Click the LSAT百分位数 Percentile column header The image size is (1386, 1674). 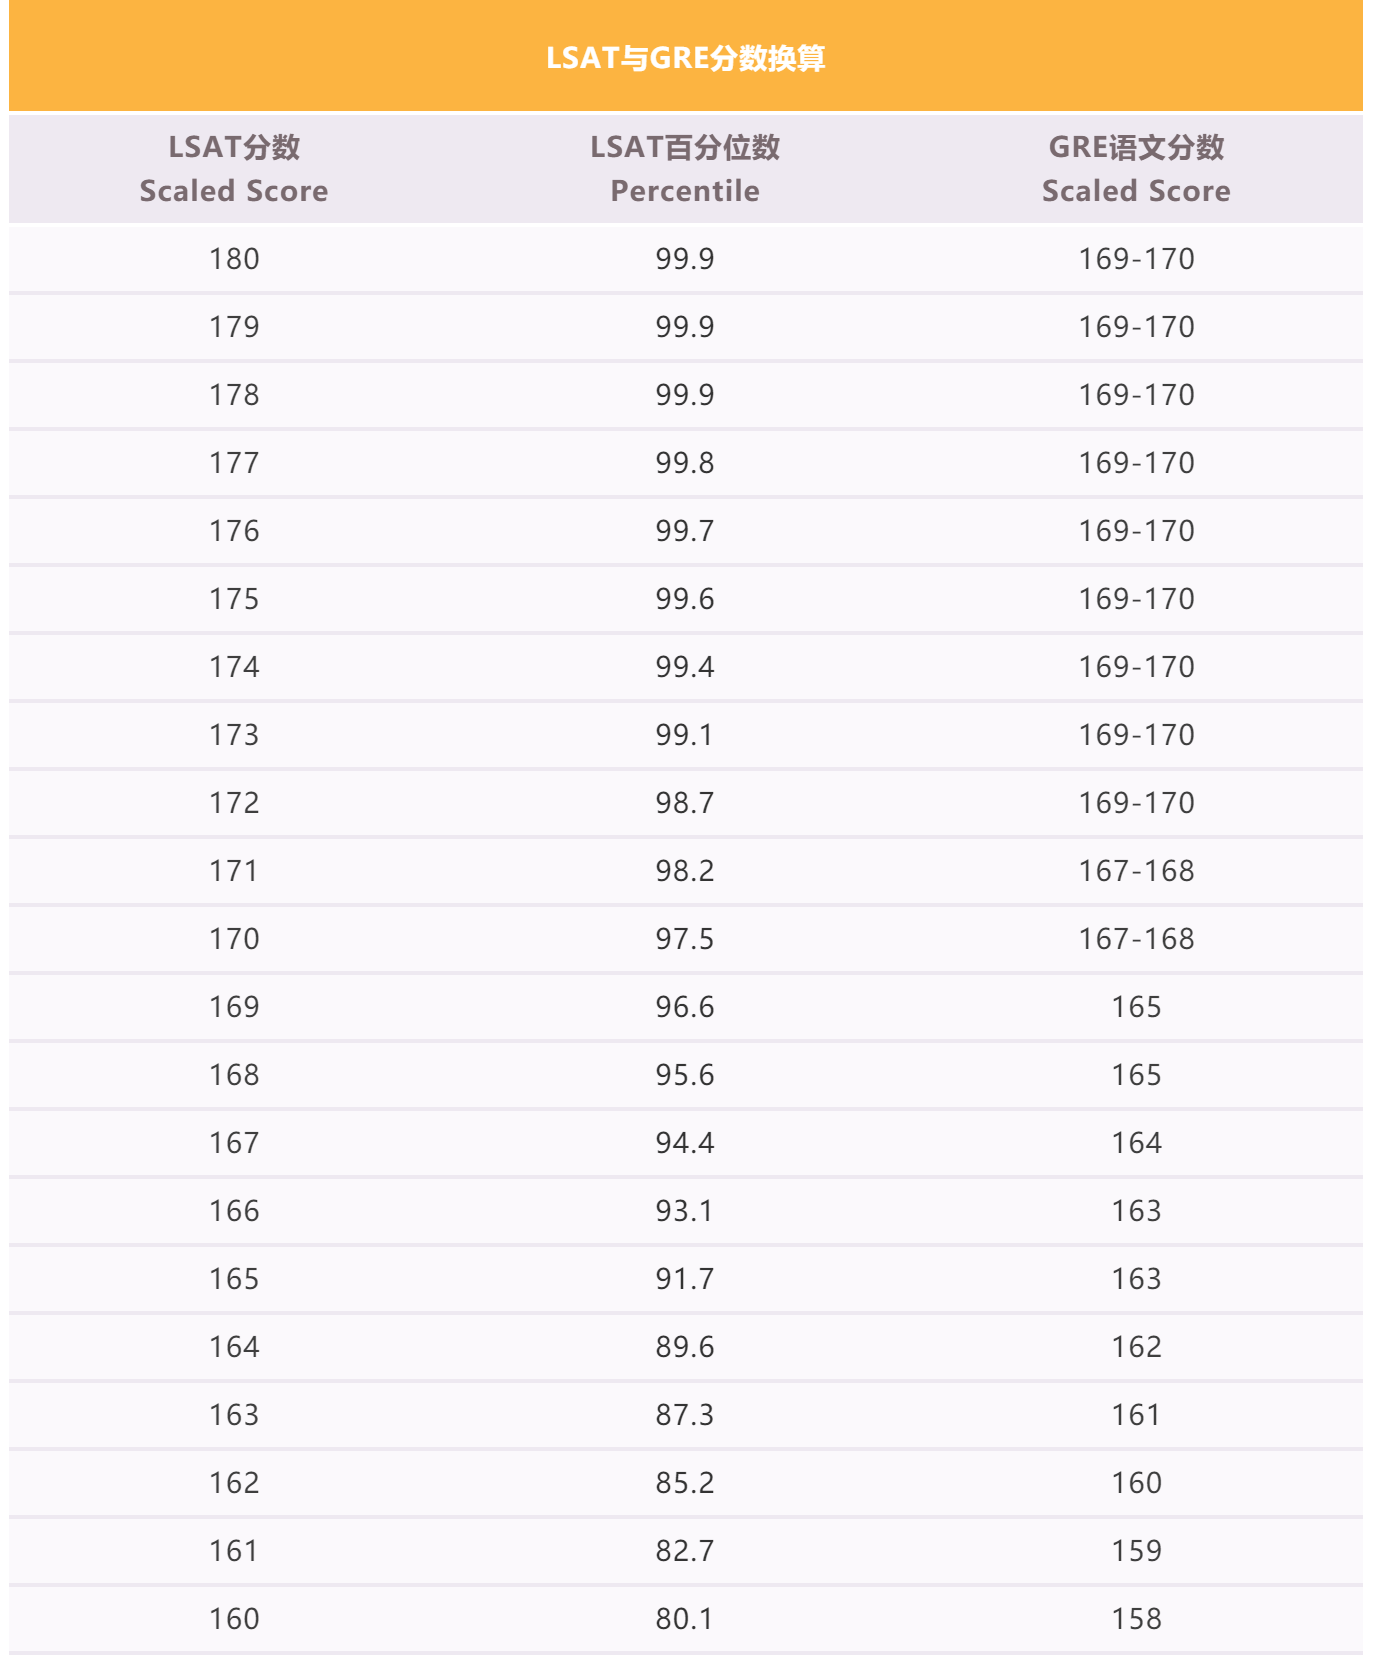click(x=685, y=169)
